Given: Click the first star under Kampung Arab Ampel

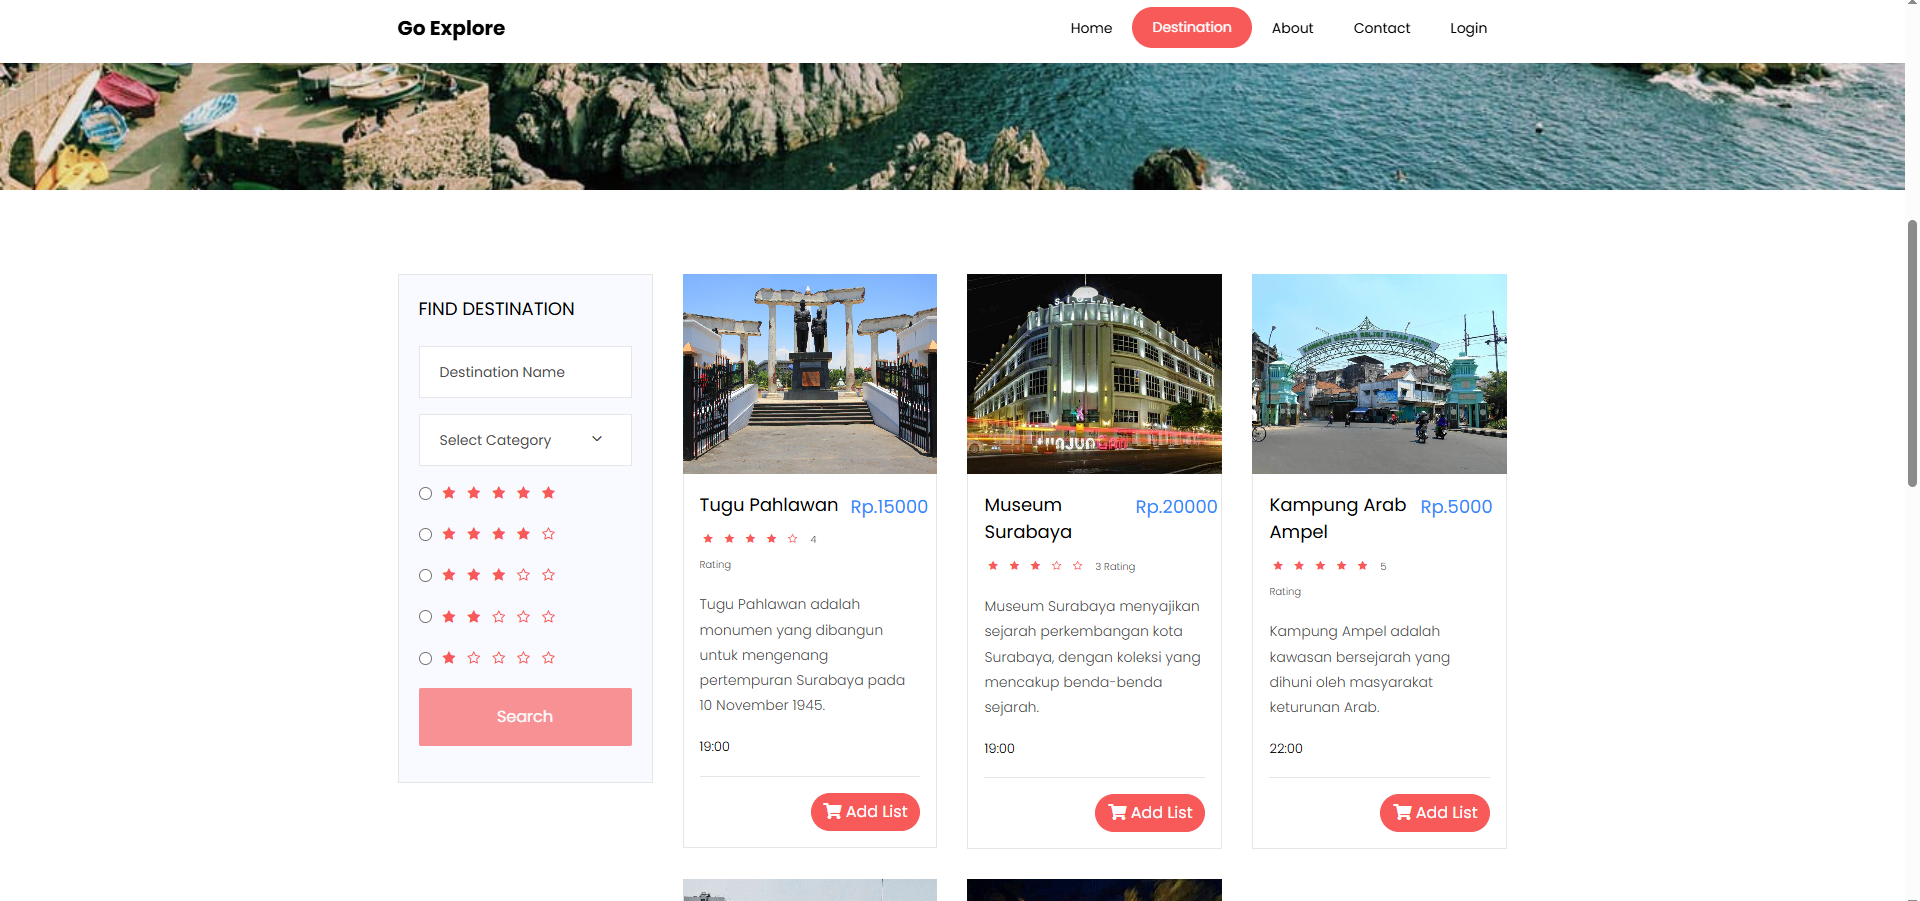Looking at the screenshot, I should (x=1278, y=566).
